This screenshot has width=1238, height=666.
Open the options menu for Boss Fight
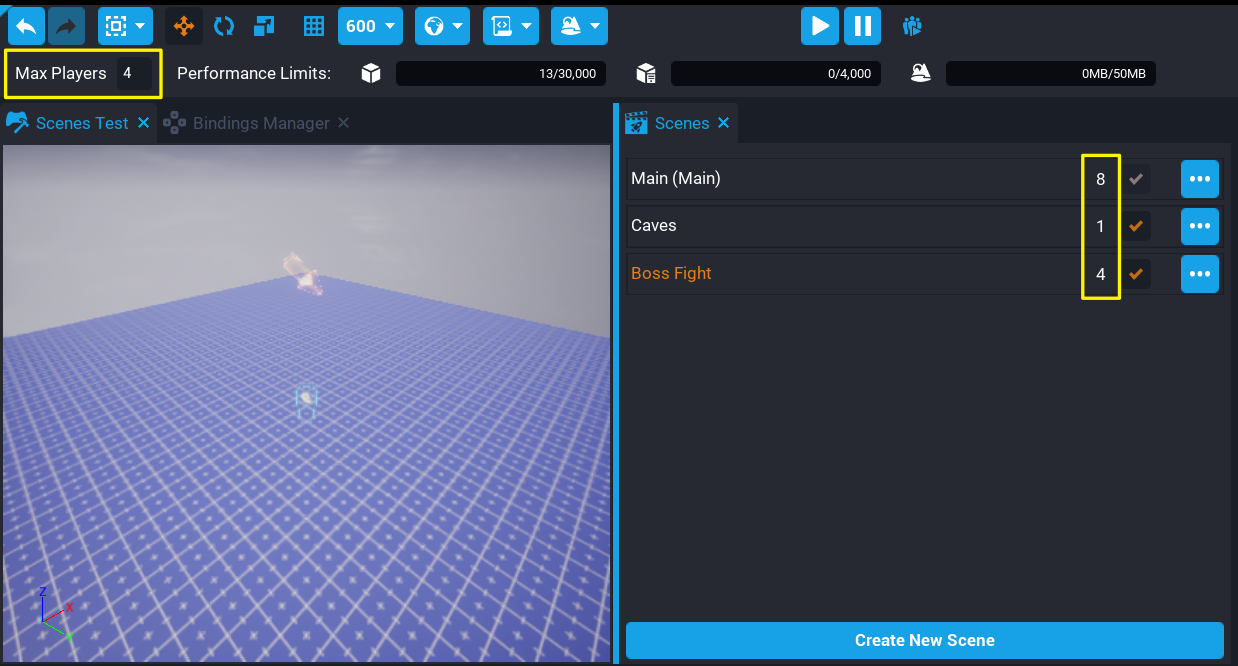[1199, 273]
